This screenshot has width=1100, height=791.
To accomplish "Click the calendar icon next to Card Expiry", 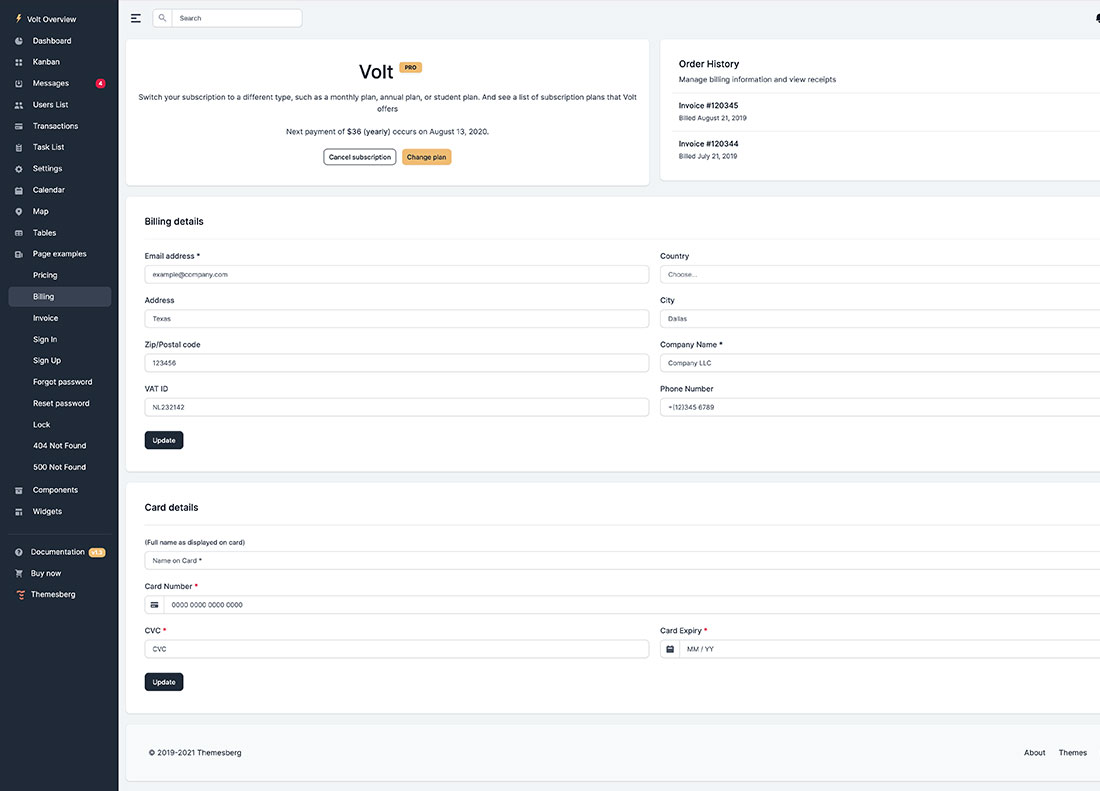I will tap(670, 648).
